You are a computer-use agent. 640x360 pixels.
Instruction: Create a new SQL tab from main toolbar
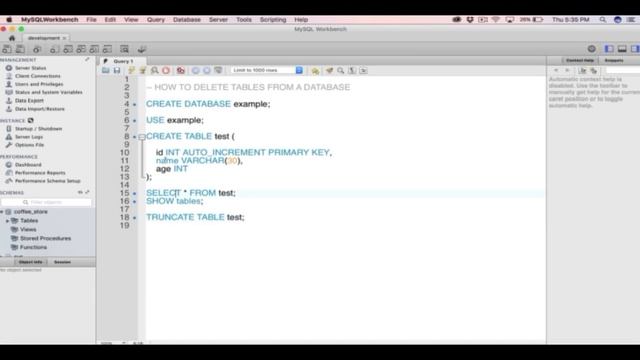[x=7, y=49]
